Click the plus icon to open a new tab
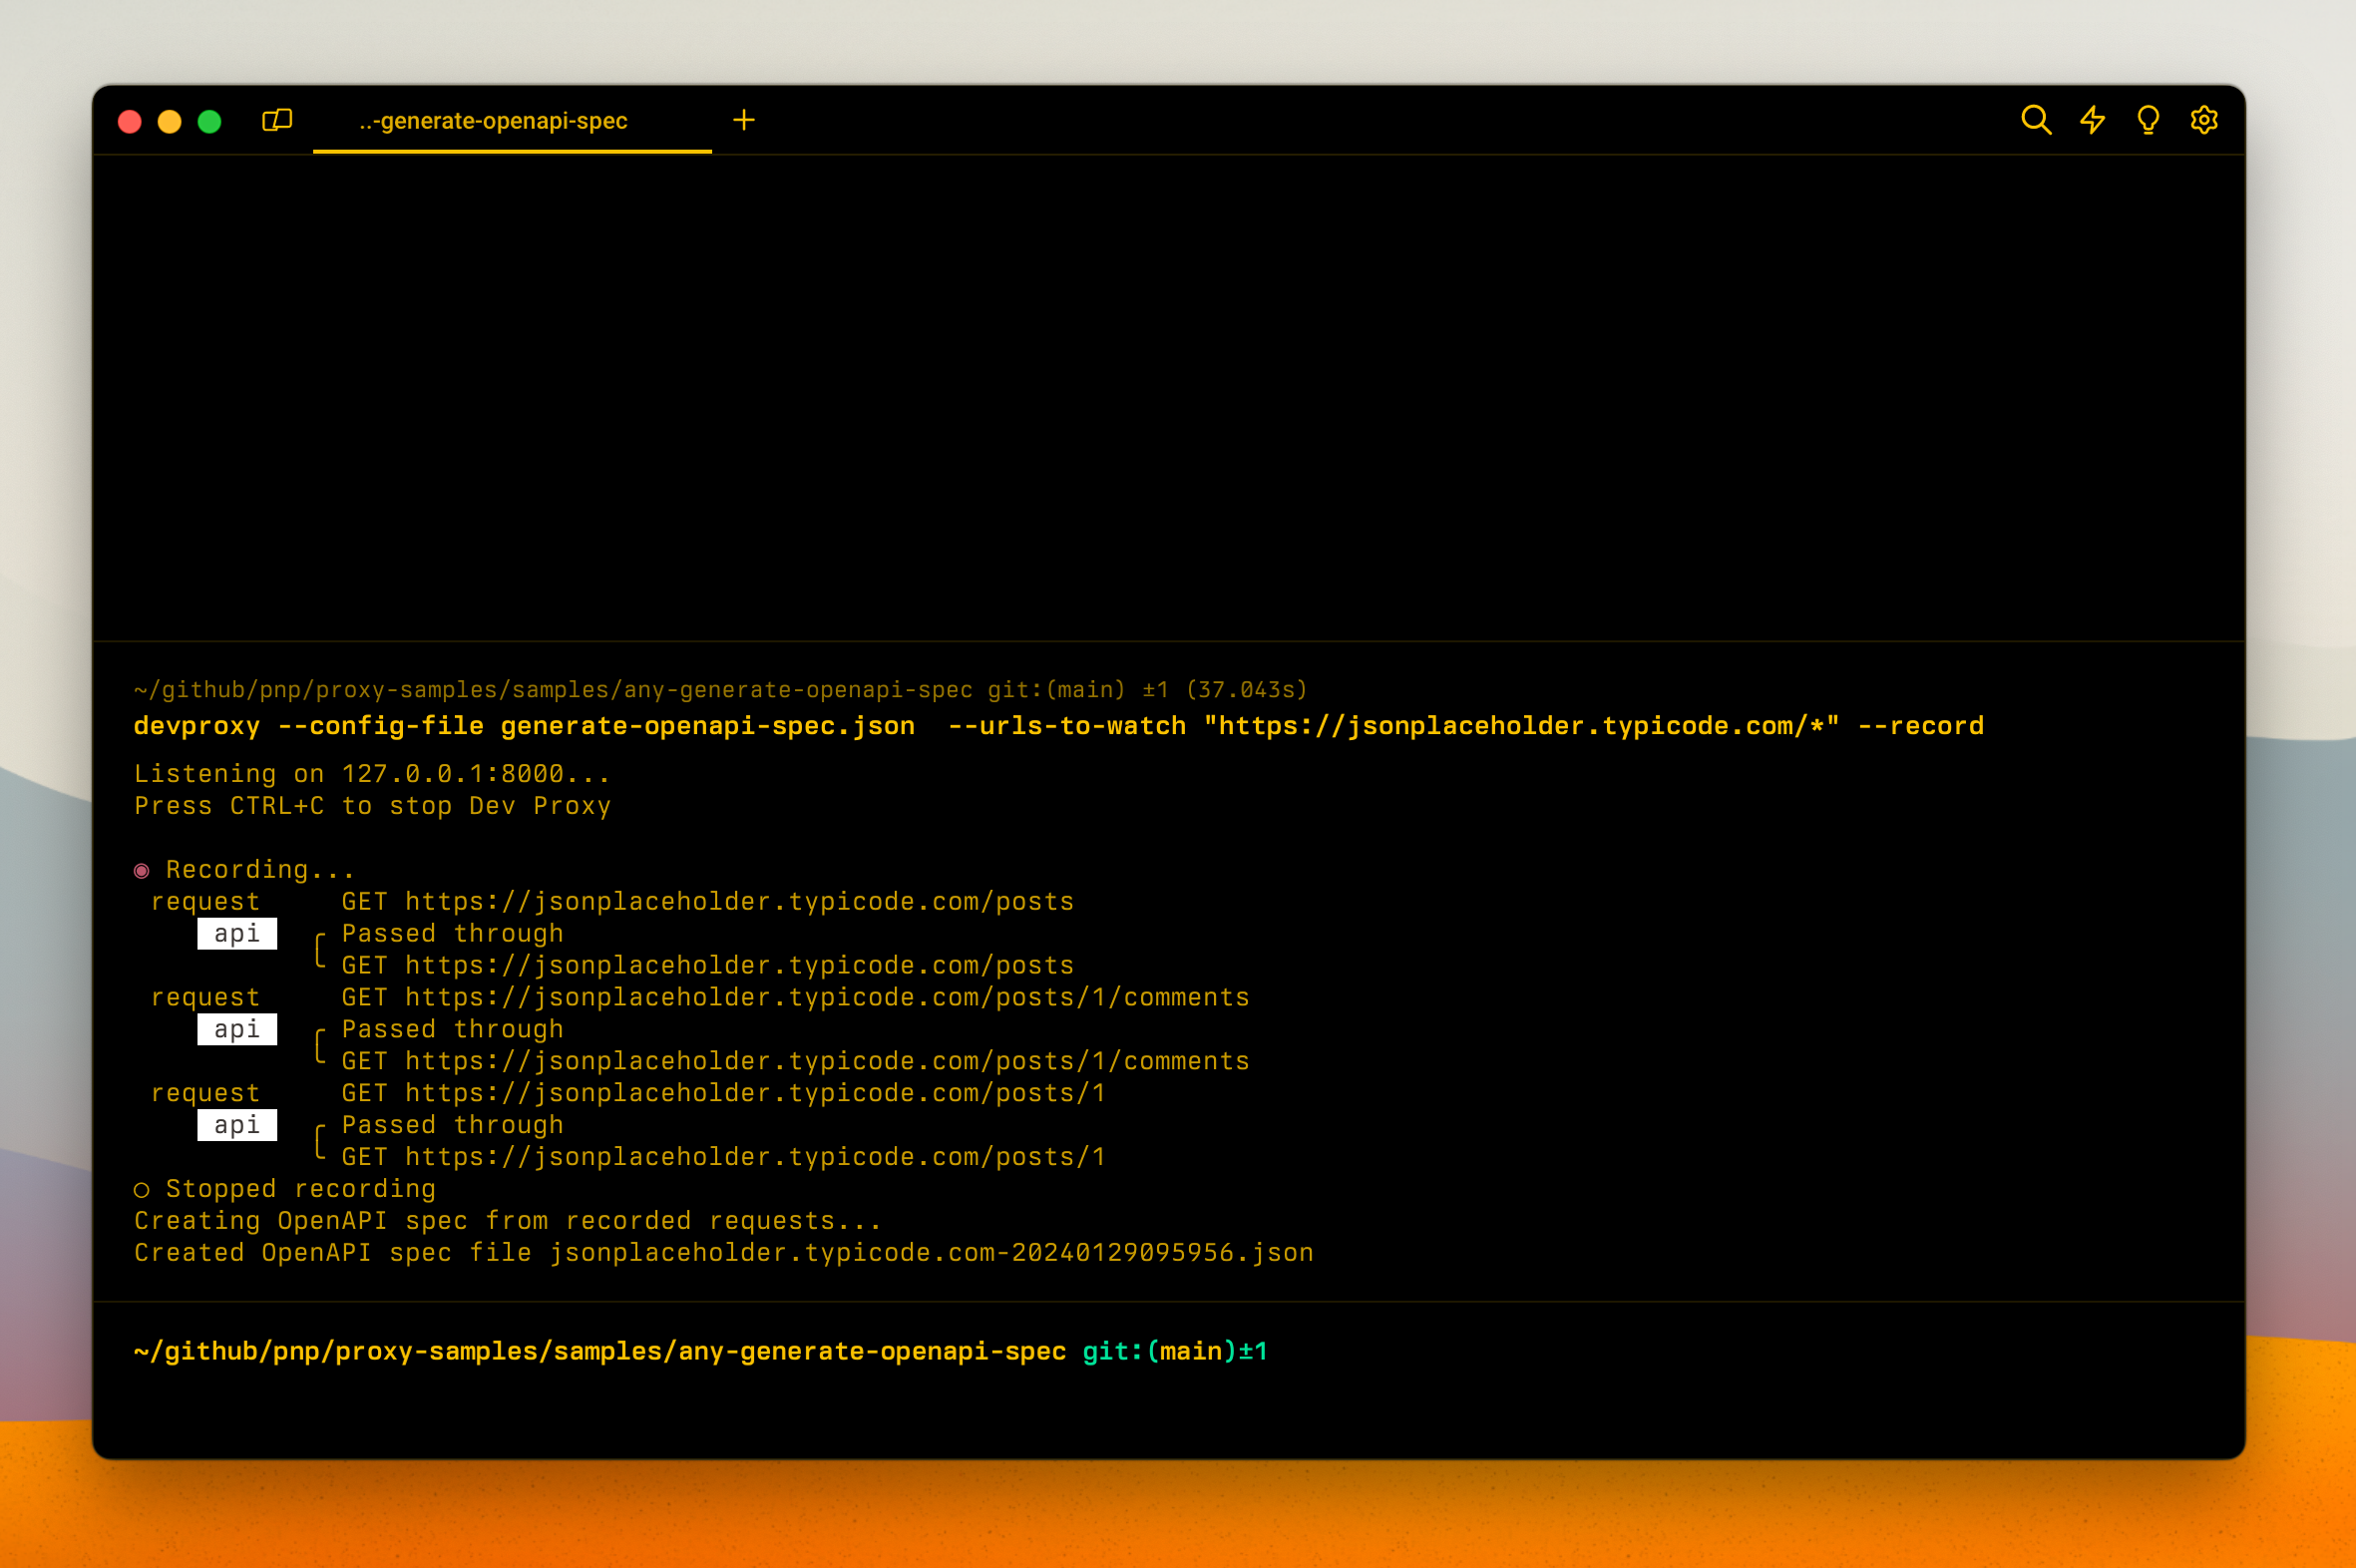The width and height of the screenshot is (2356, 1568). pos(744,120)
